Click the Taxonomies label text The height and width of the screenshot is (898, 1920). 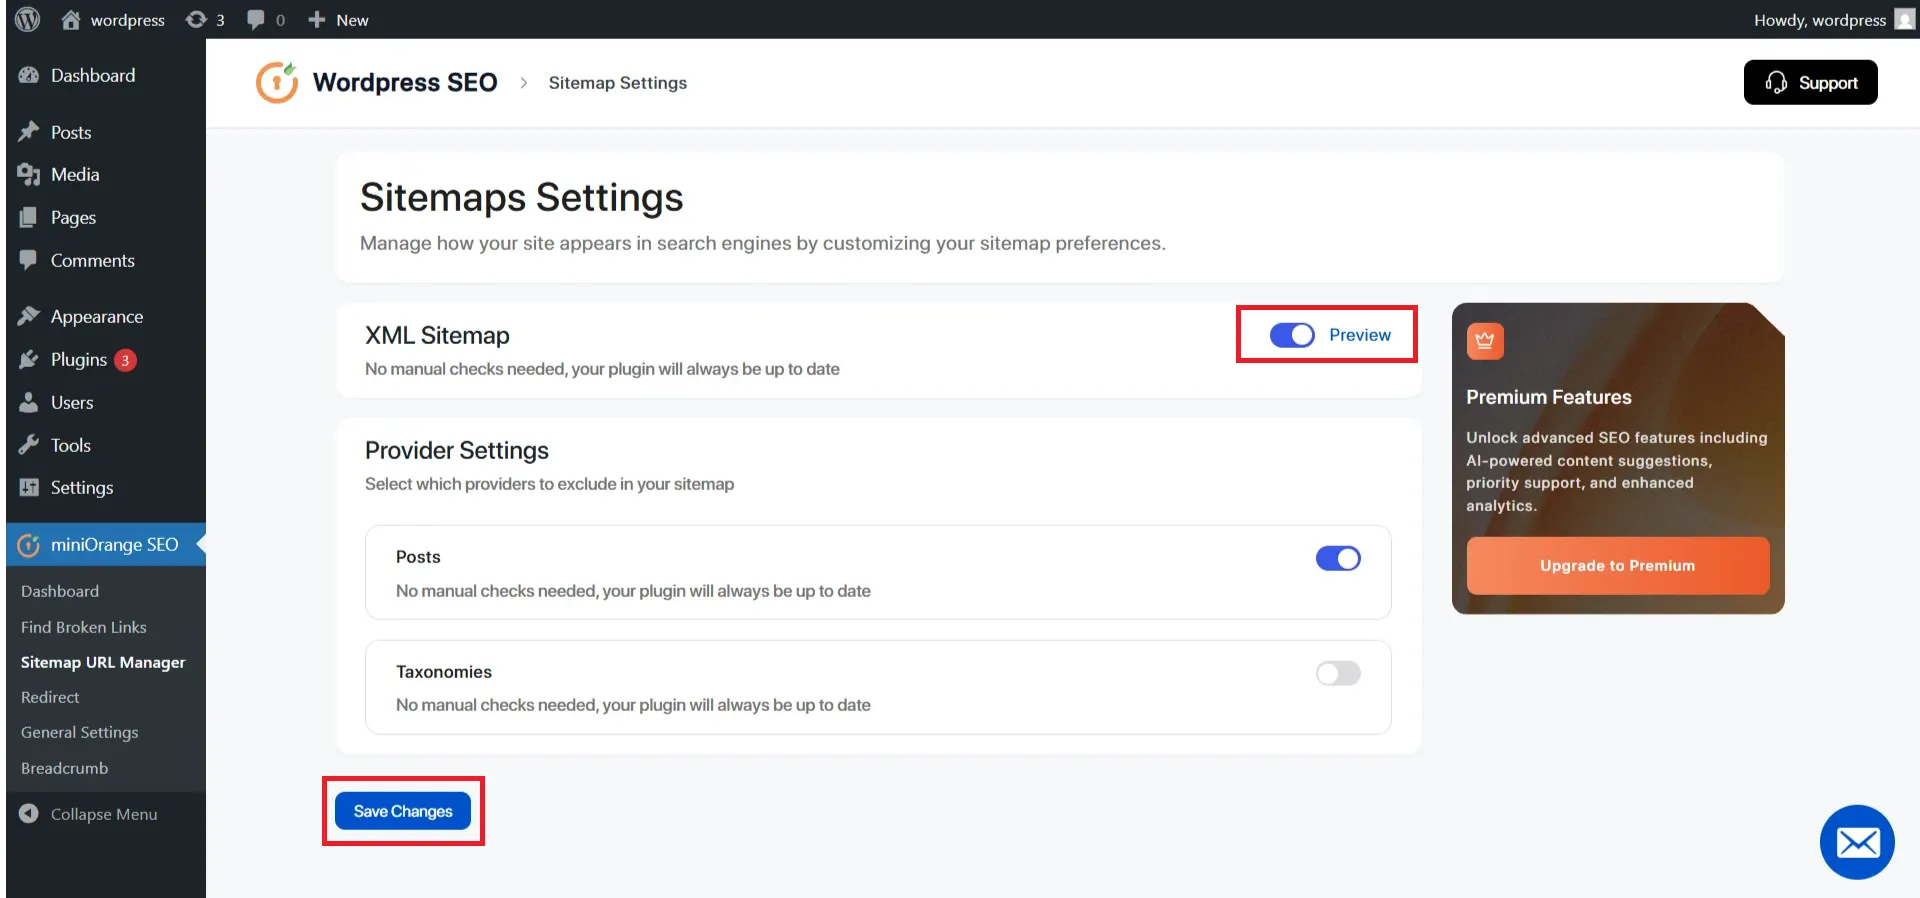[x=444, y=672]
